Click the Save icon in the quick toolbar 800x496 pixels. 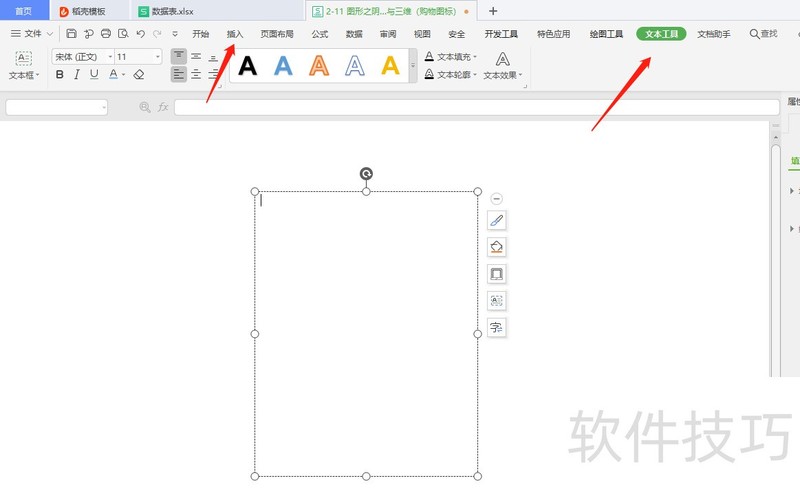coord(71,34)
